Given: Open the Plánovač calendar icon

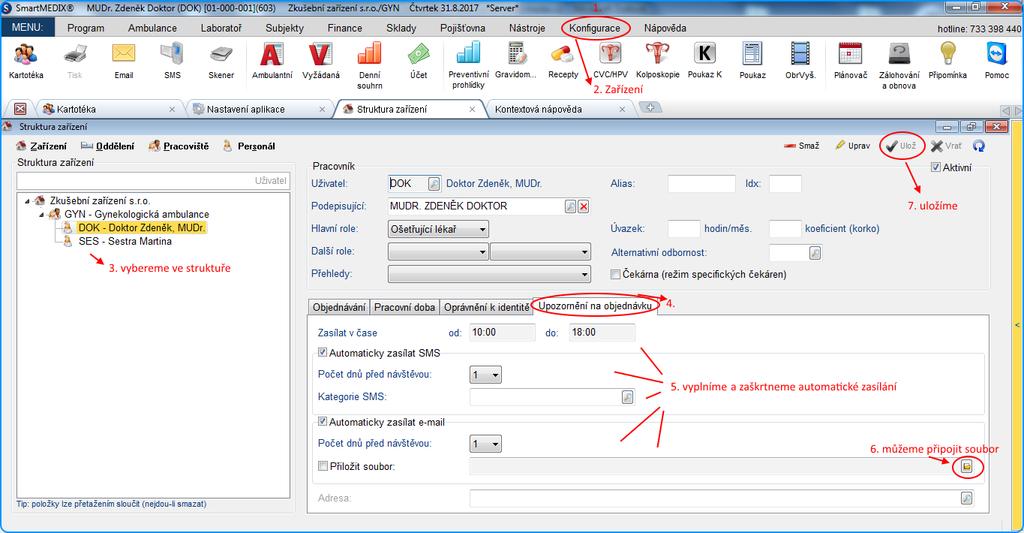Looking at the screenshot, I should tap(850, 54).
